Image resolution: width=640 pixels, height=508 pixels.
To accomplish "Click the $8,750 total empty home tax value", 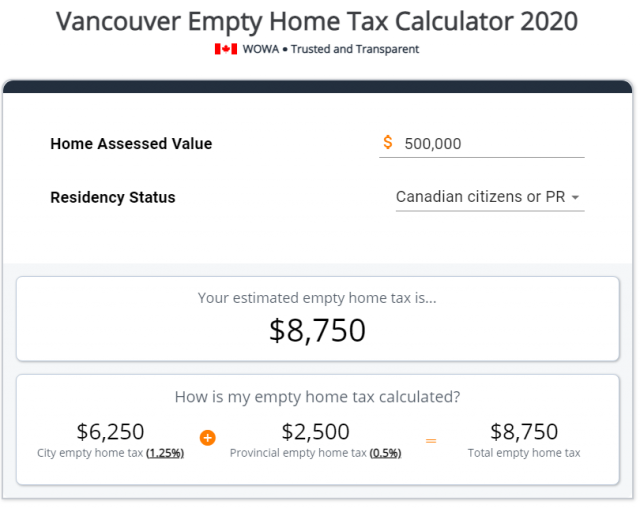I will point(524,432).
